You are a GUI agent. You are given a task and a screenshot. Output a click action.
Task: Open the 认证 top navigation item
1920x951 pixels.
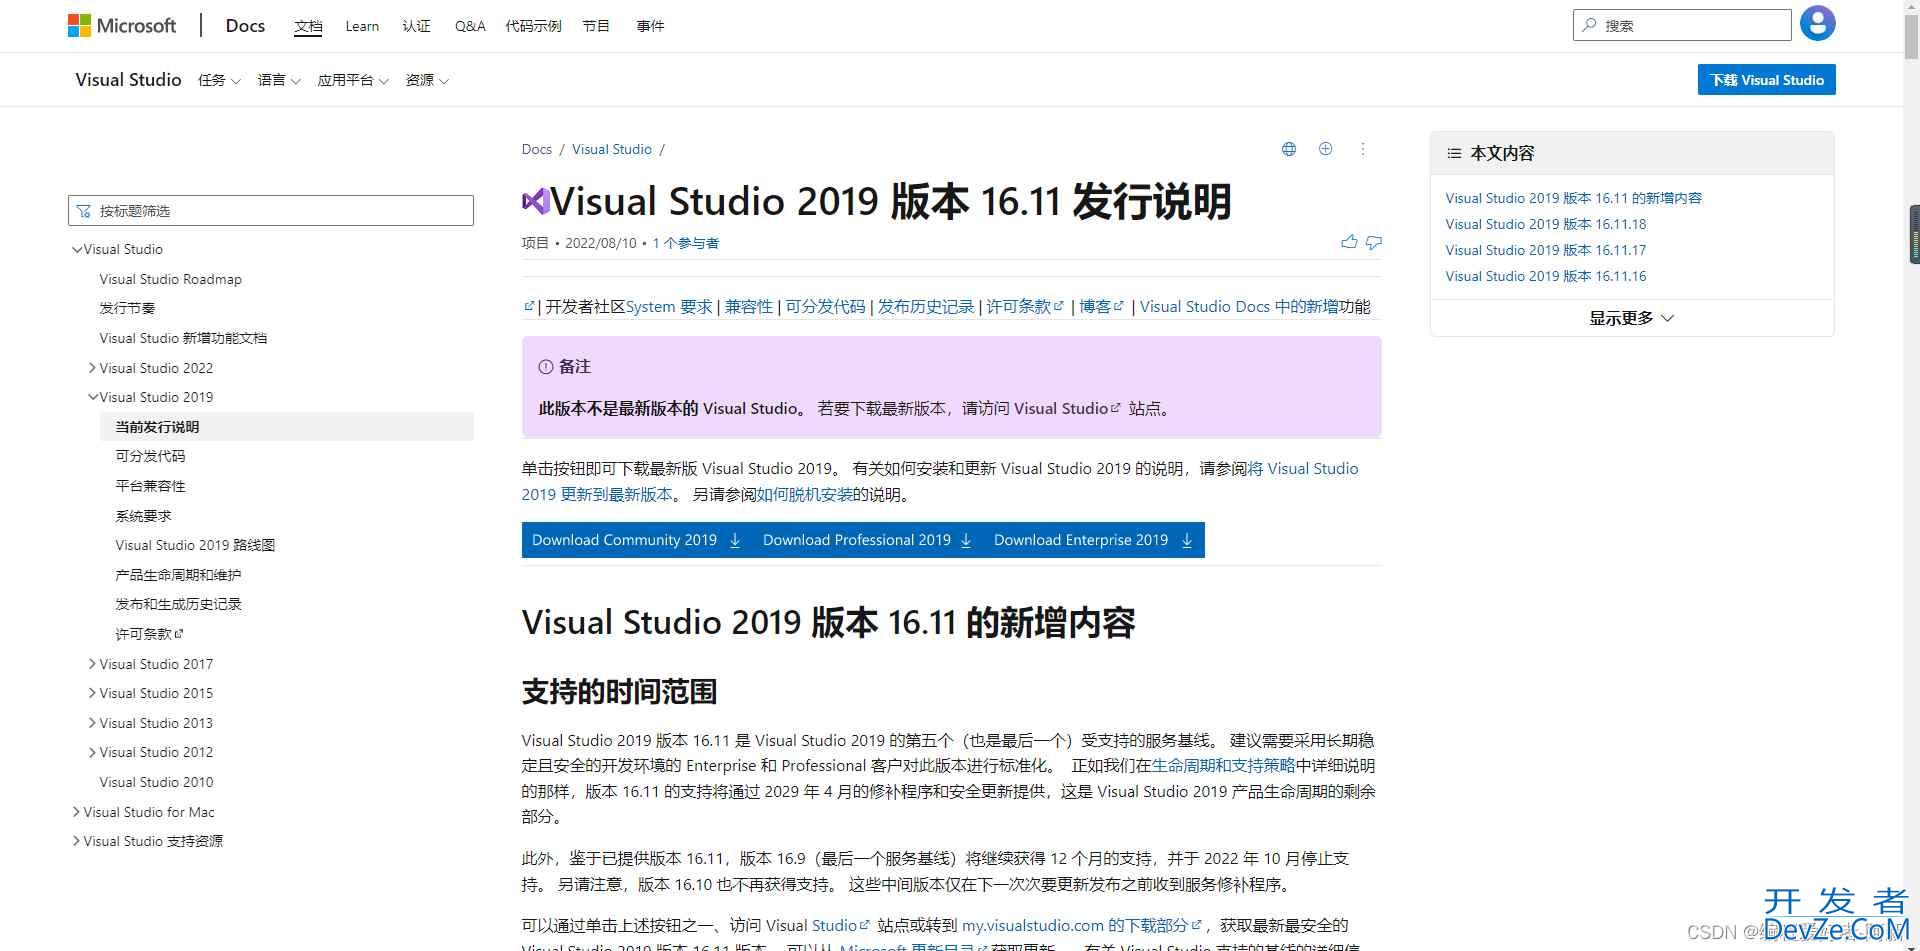click(x=416, y=26)
